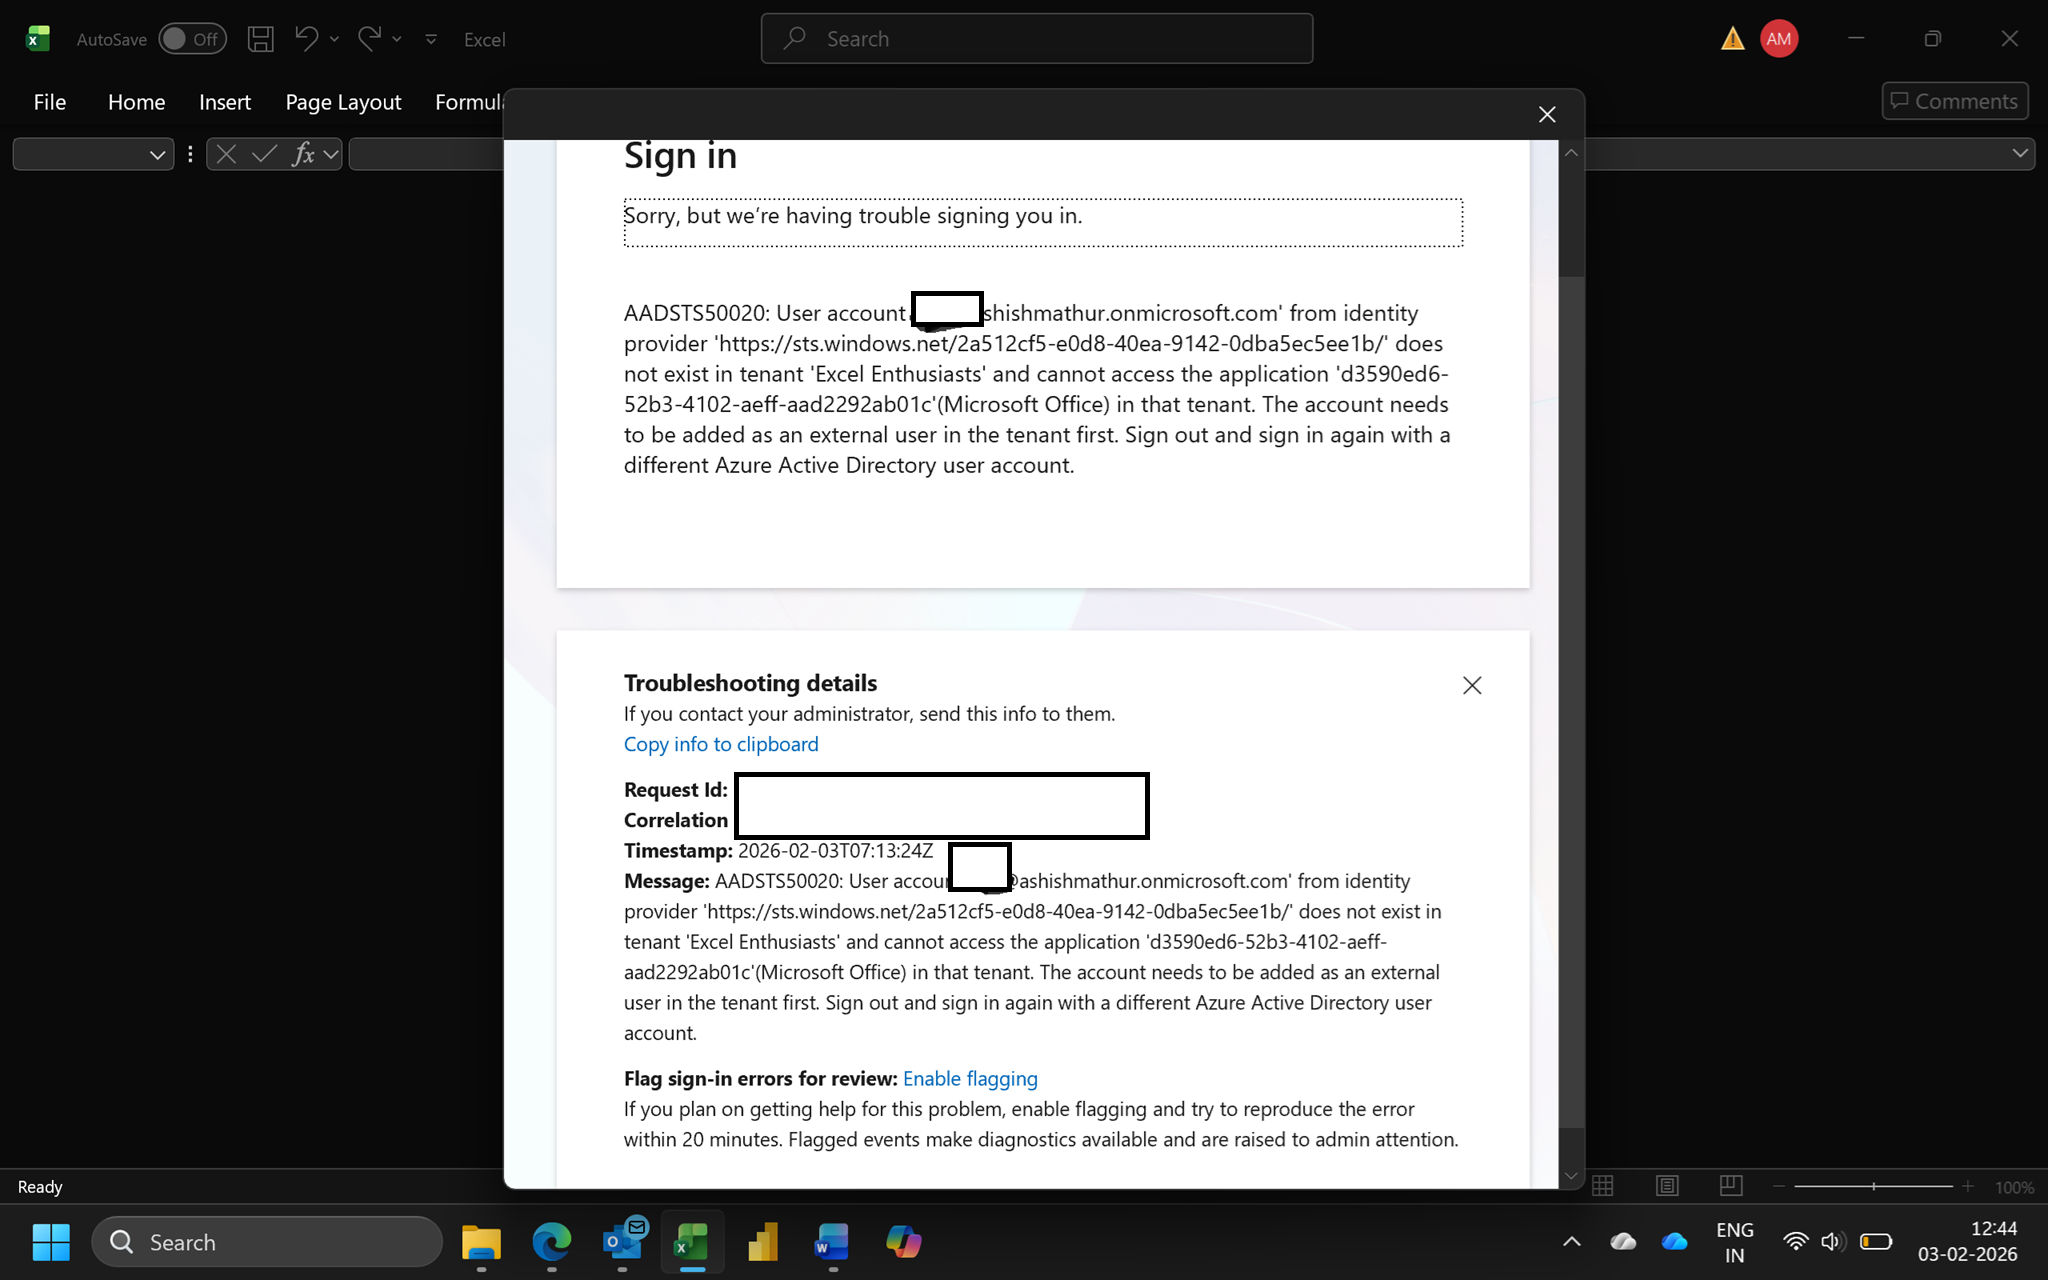The width and height of the screenshot is (2048, 1280).
Task: Click the Ready status bar text
Action: (x=40, y=1187)
